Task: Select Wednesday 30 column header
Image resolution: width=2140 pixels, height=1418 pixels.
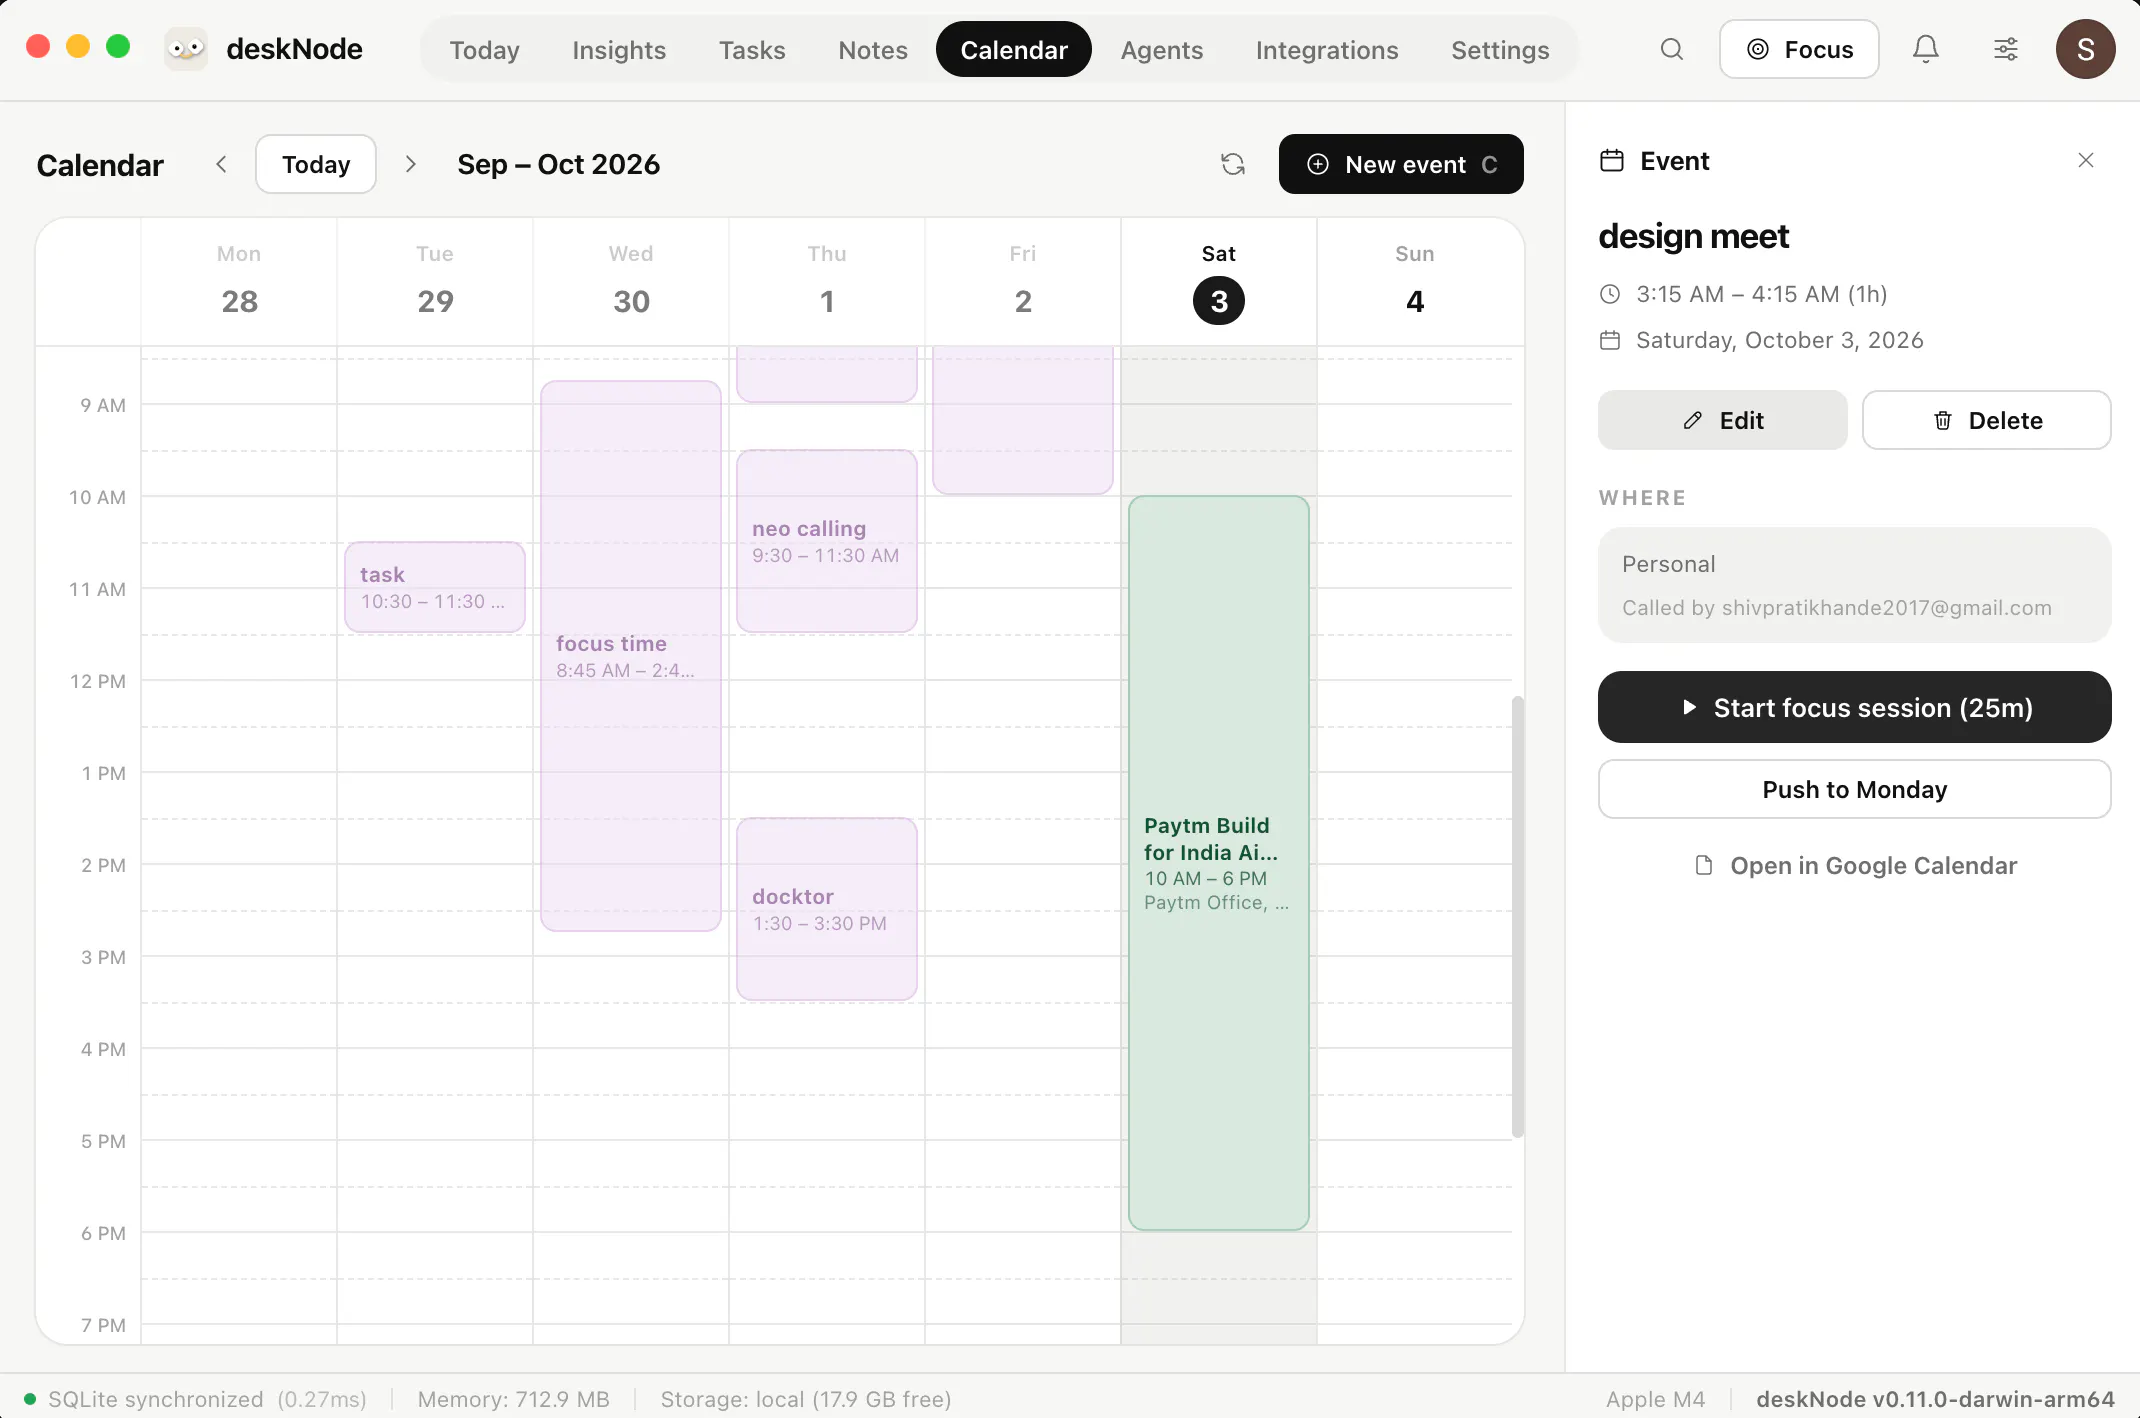Action: pyautogui.click(x=631, y=282)
